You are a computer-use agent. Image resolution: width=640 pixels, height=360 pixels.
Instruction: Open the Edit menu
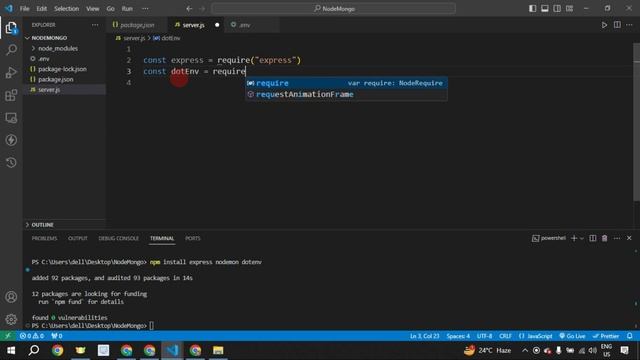click(42, 9)
